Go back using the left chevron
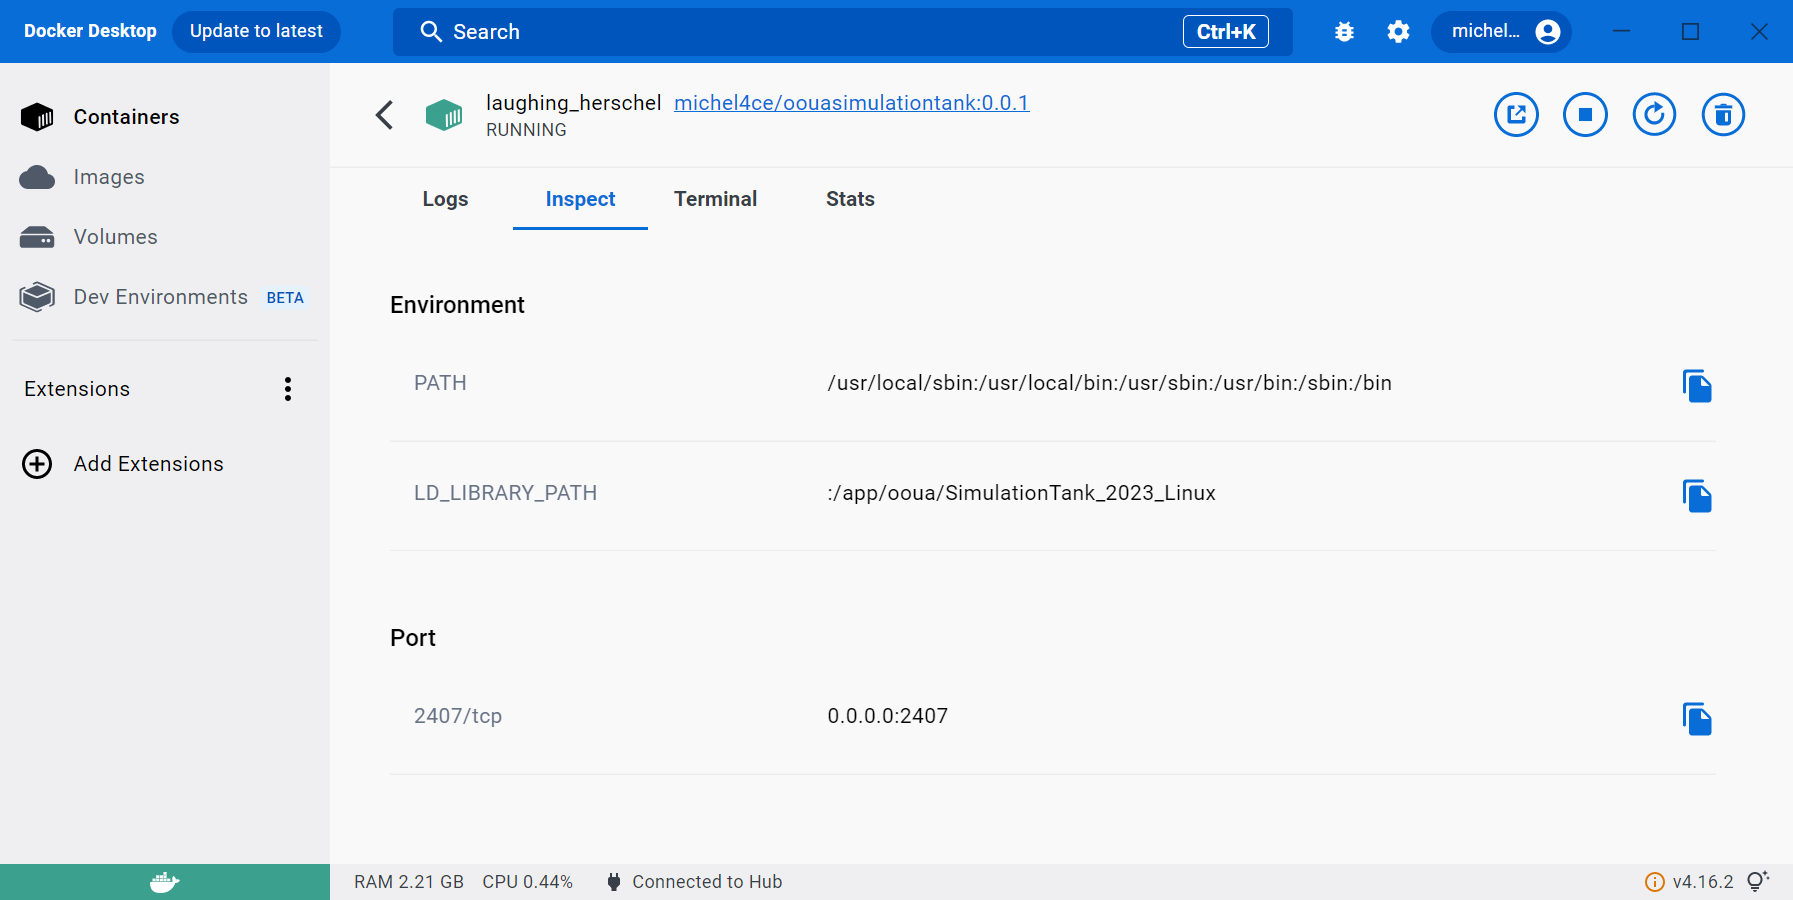1793x900 pixels. coord(385,115)
